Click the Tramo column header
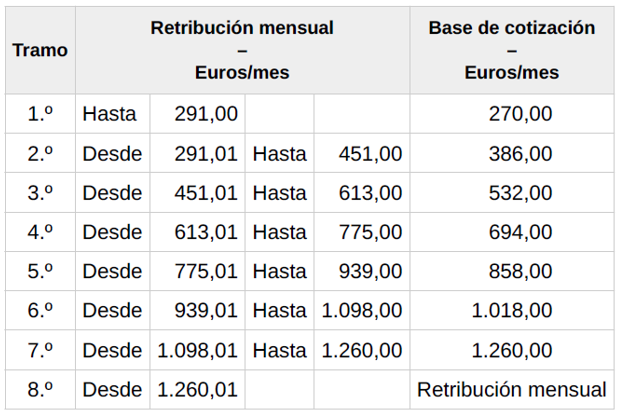The width and height of the screenshot is (620, 416). coord(40,50)
